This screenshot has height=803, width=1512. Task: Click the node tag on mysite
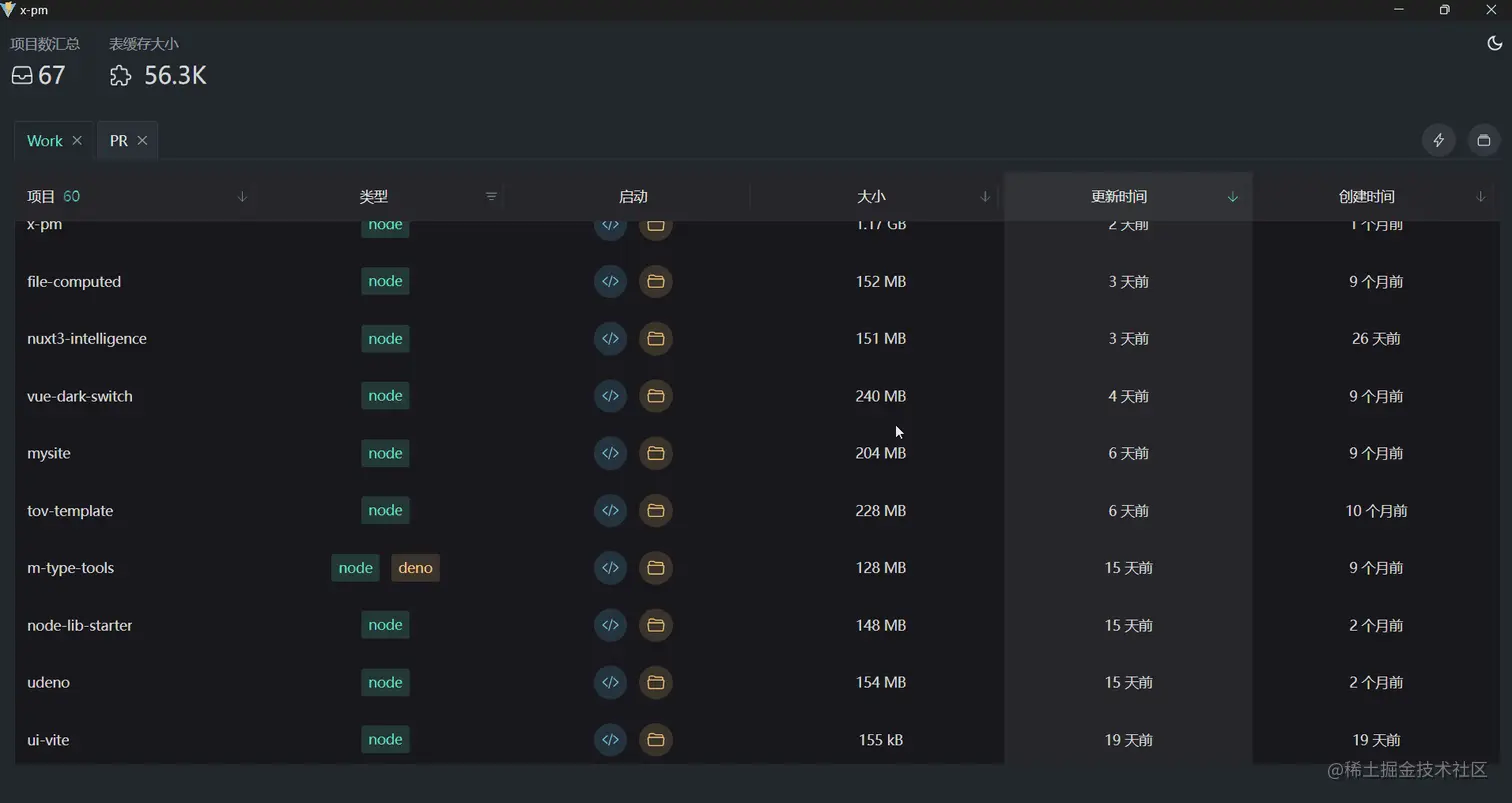[x=385, y=453]
